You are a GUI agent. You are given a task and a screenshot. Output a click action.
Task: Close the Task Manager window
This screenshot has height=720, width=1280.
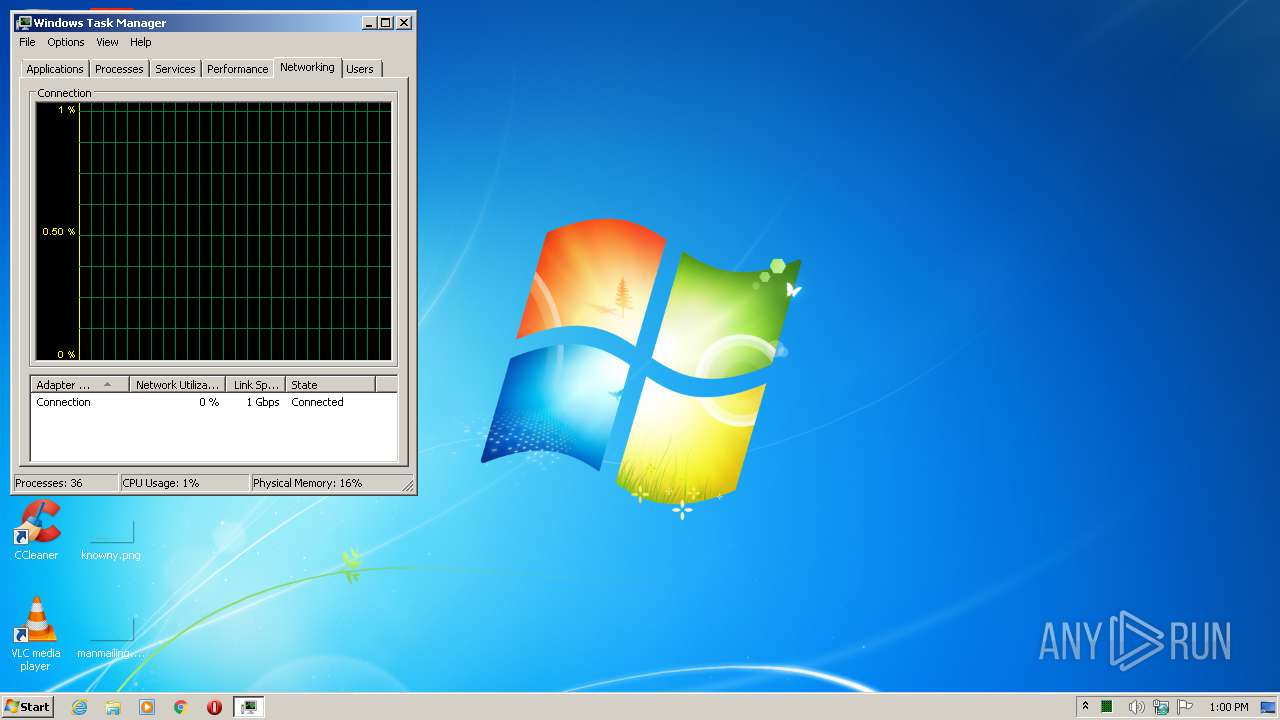pyautogui.click(x=404, y=22)
